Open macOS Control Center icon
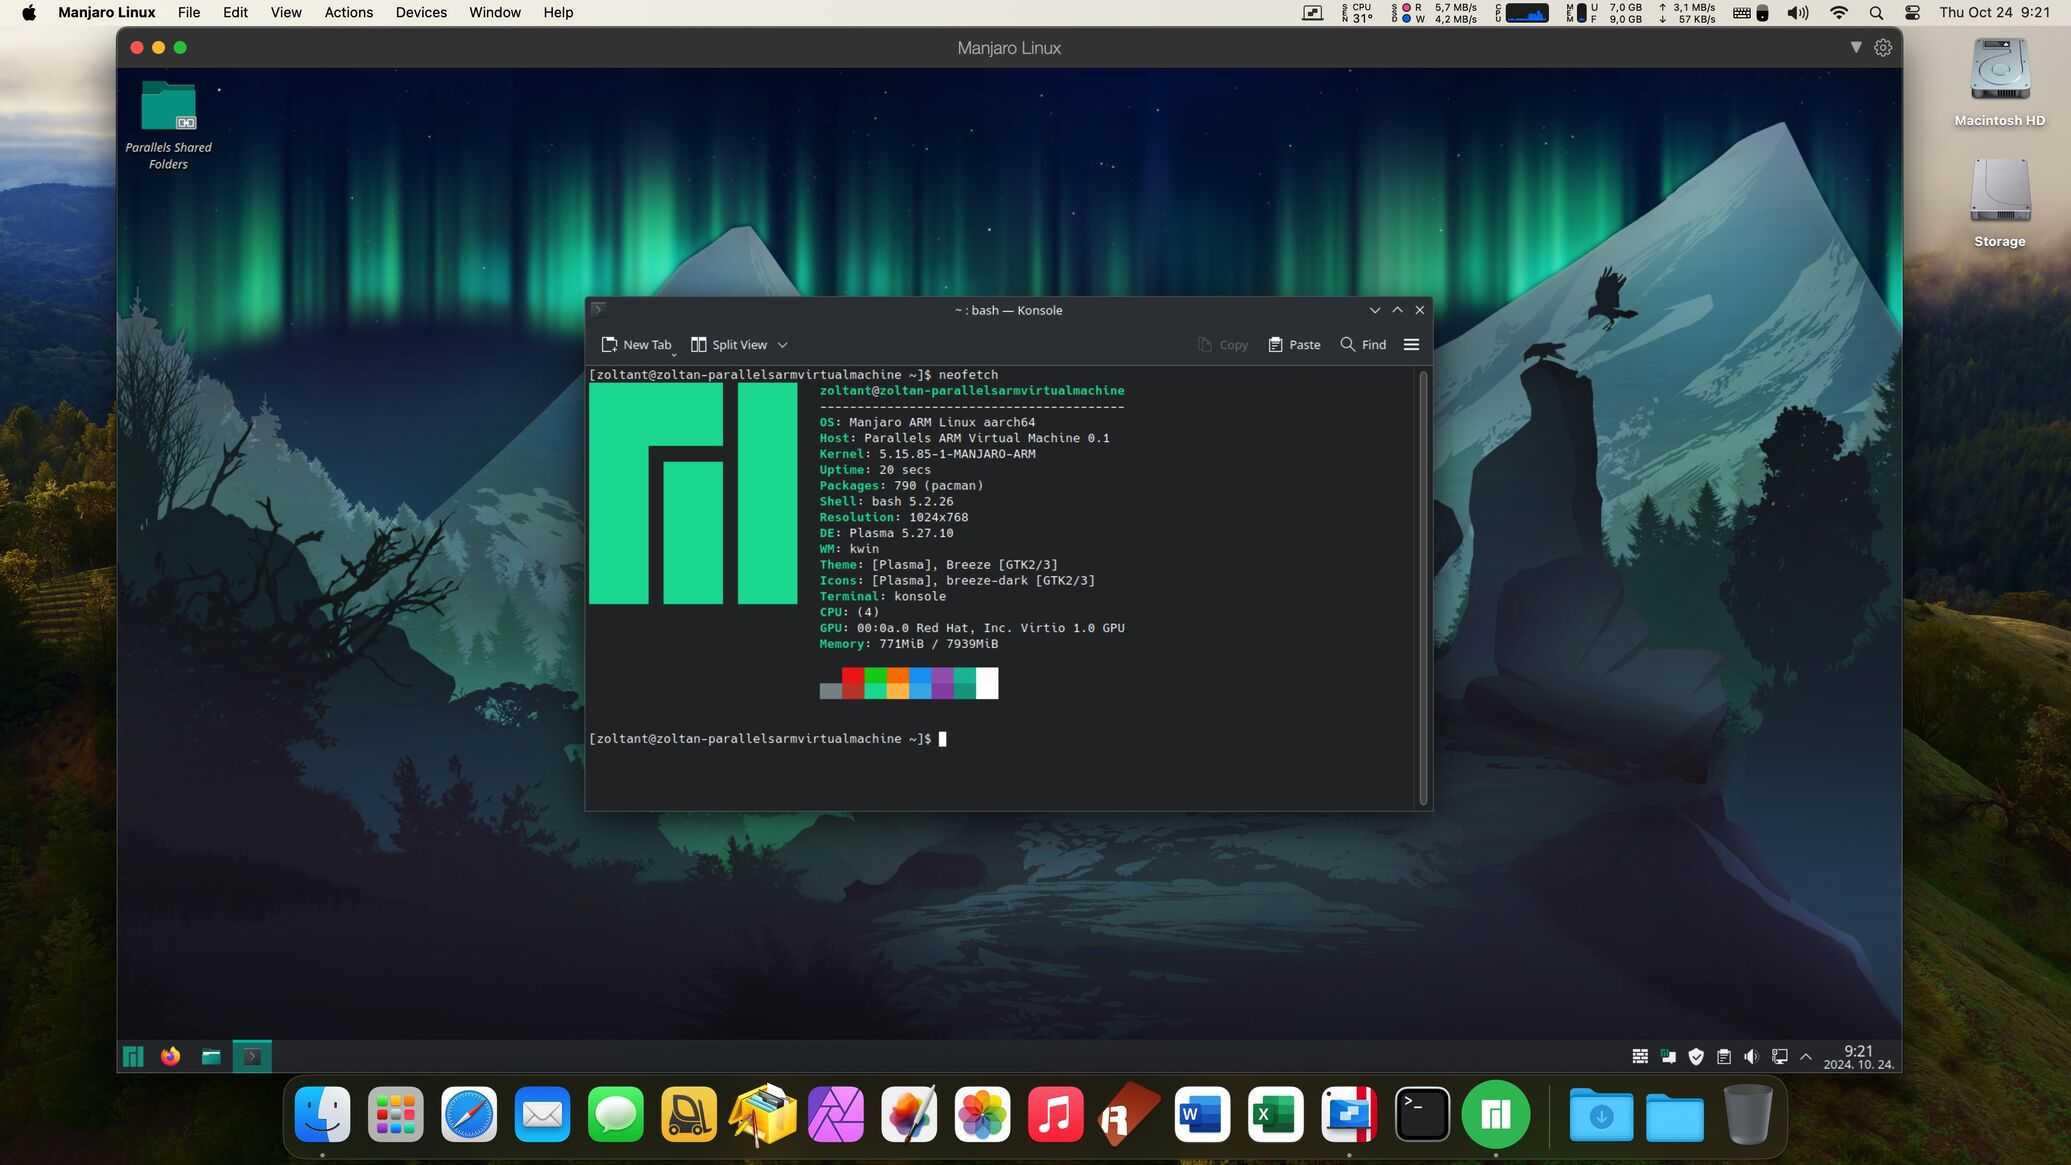This screenshot has height=1165, width=2071. click(x=1912, y=12)
